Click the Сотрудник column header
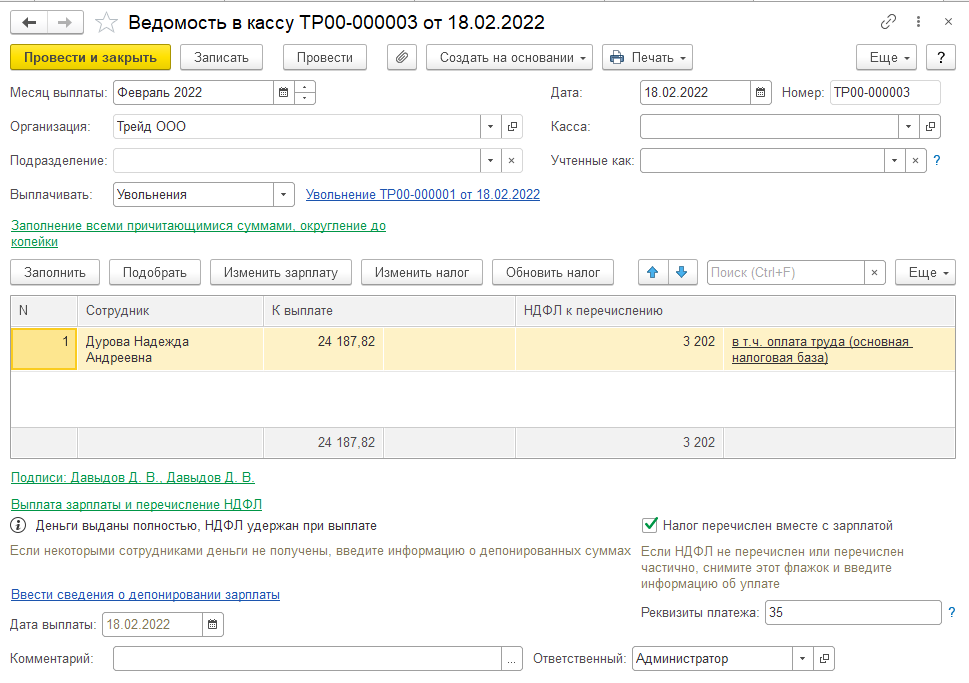The image size is (969, 683). tap(171, 311)
